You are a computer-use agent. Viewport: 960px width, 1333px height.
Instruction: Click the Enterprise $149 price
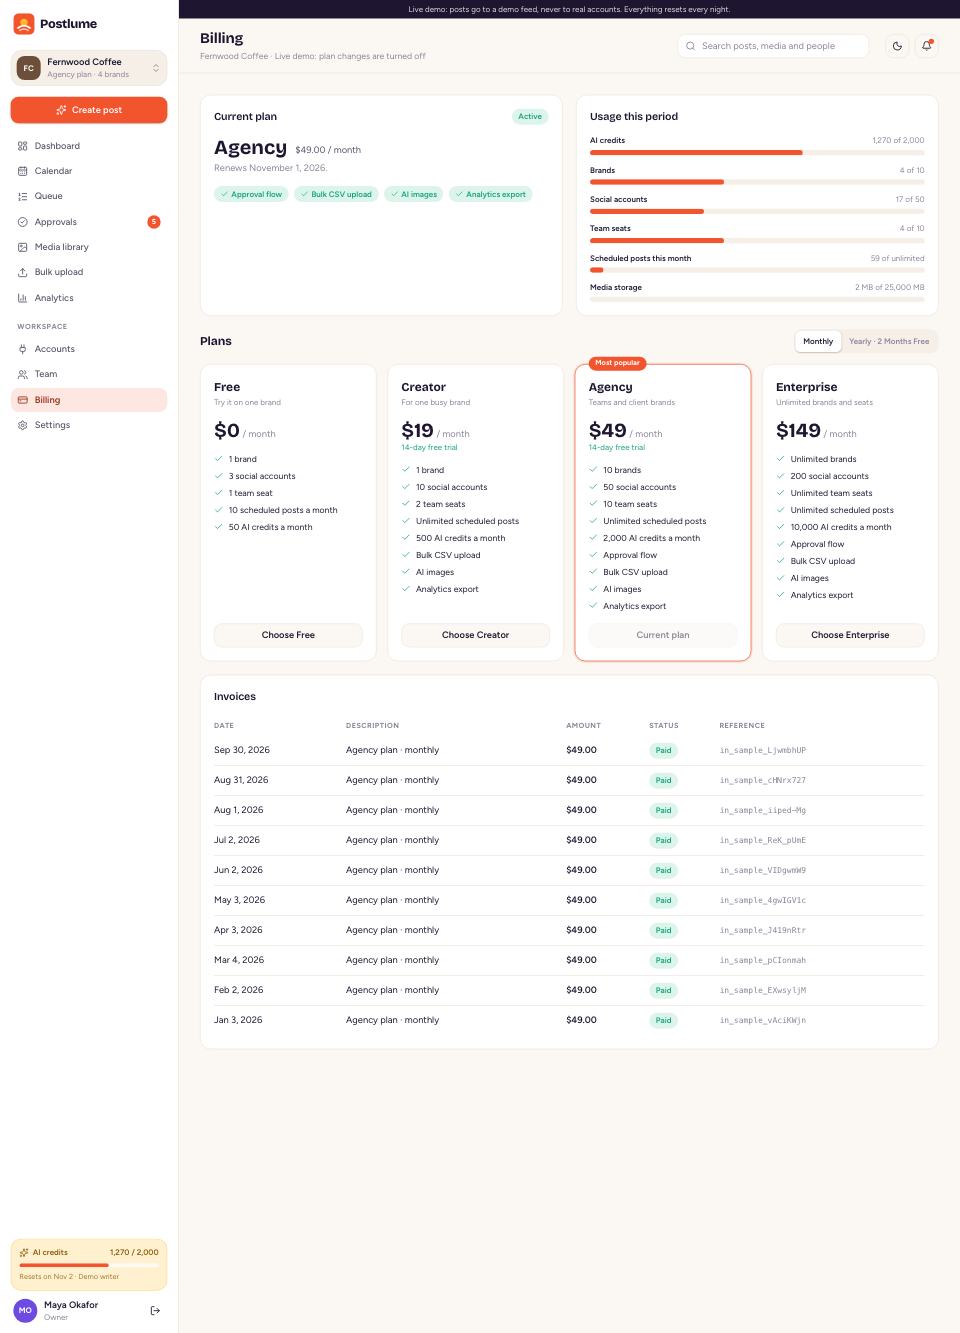tap(799, 431)
